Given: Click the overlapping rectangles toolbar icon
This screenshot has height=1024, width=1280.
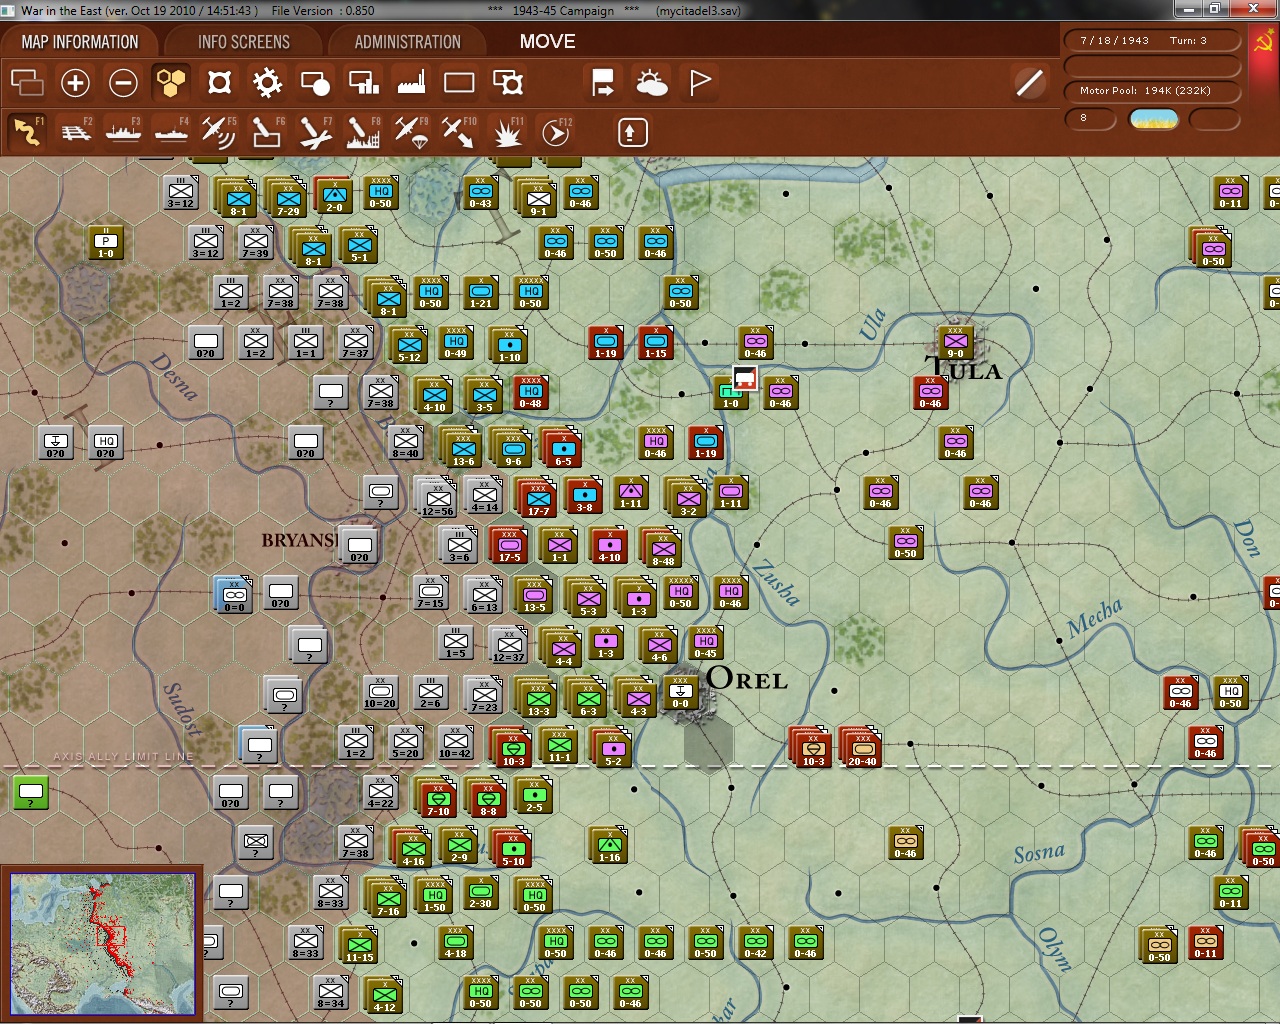Looking at the screenshot, I should [27, 82].
